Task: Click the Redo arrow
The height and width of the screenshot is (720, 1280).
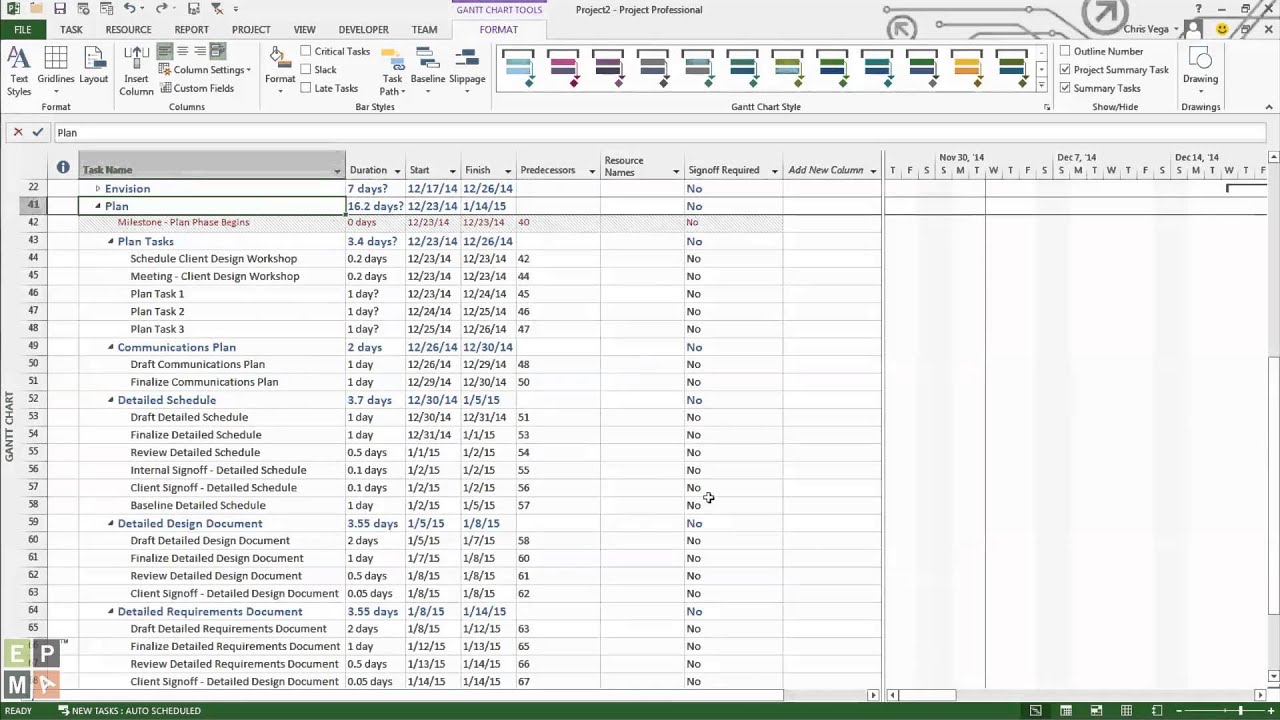Action: [x=161, y=9]
